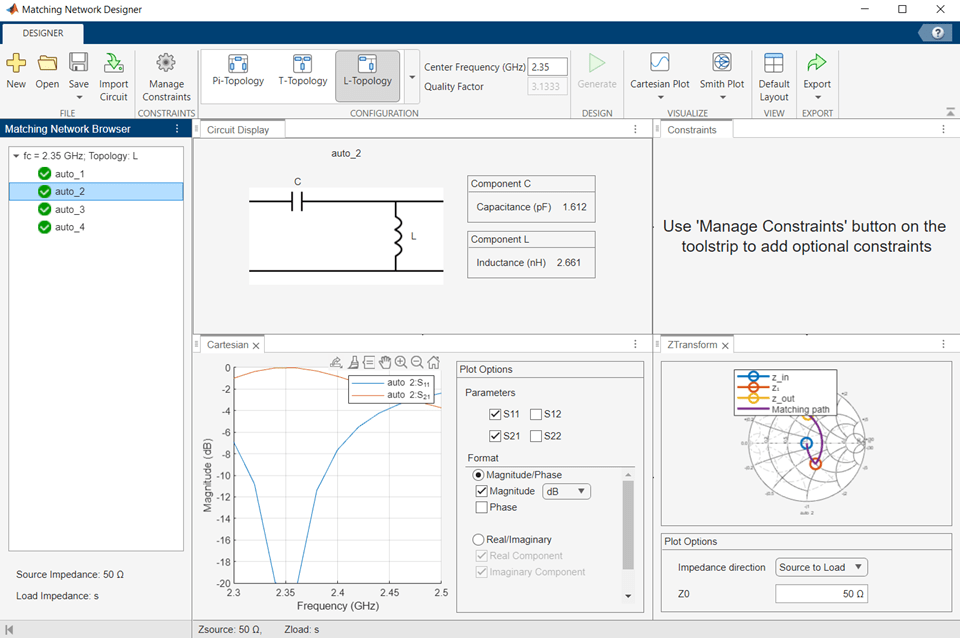Enable the S22 parameter checkbox
Viewport: 960px width, 638px height.
(537, 436)
